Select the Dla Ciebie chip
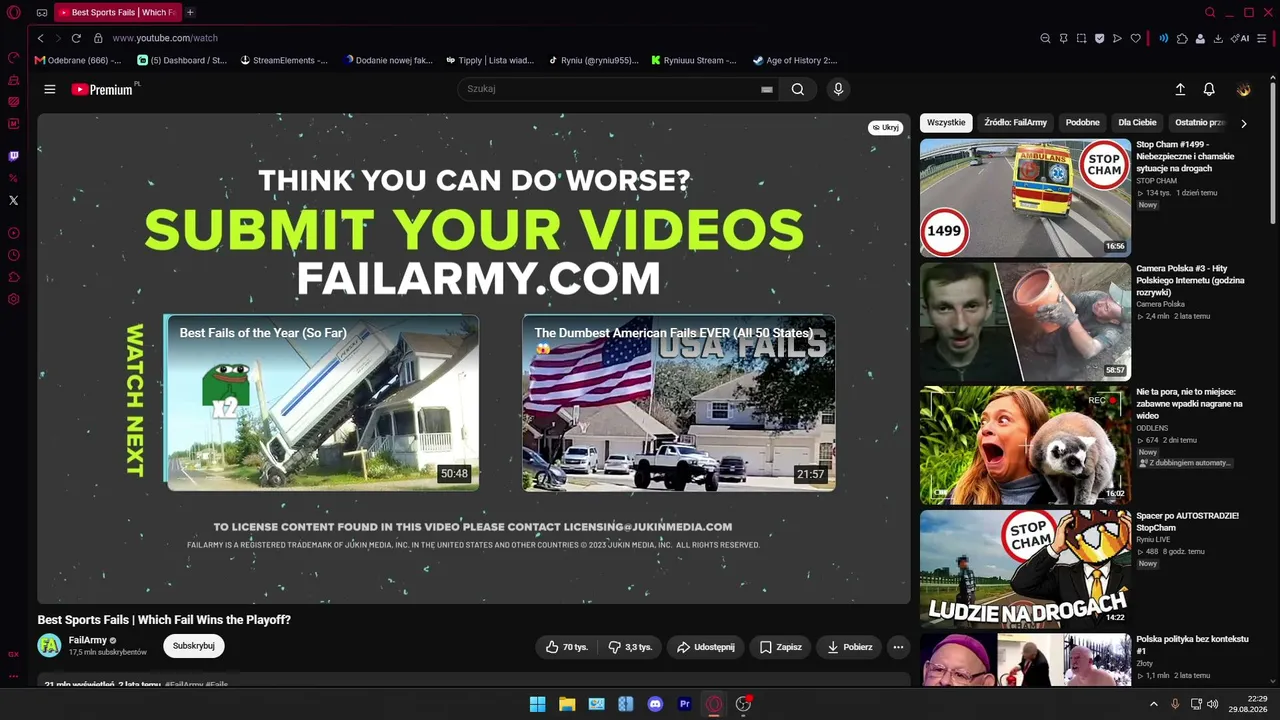The image size is (1280, 720). [x=1137, y=123]
